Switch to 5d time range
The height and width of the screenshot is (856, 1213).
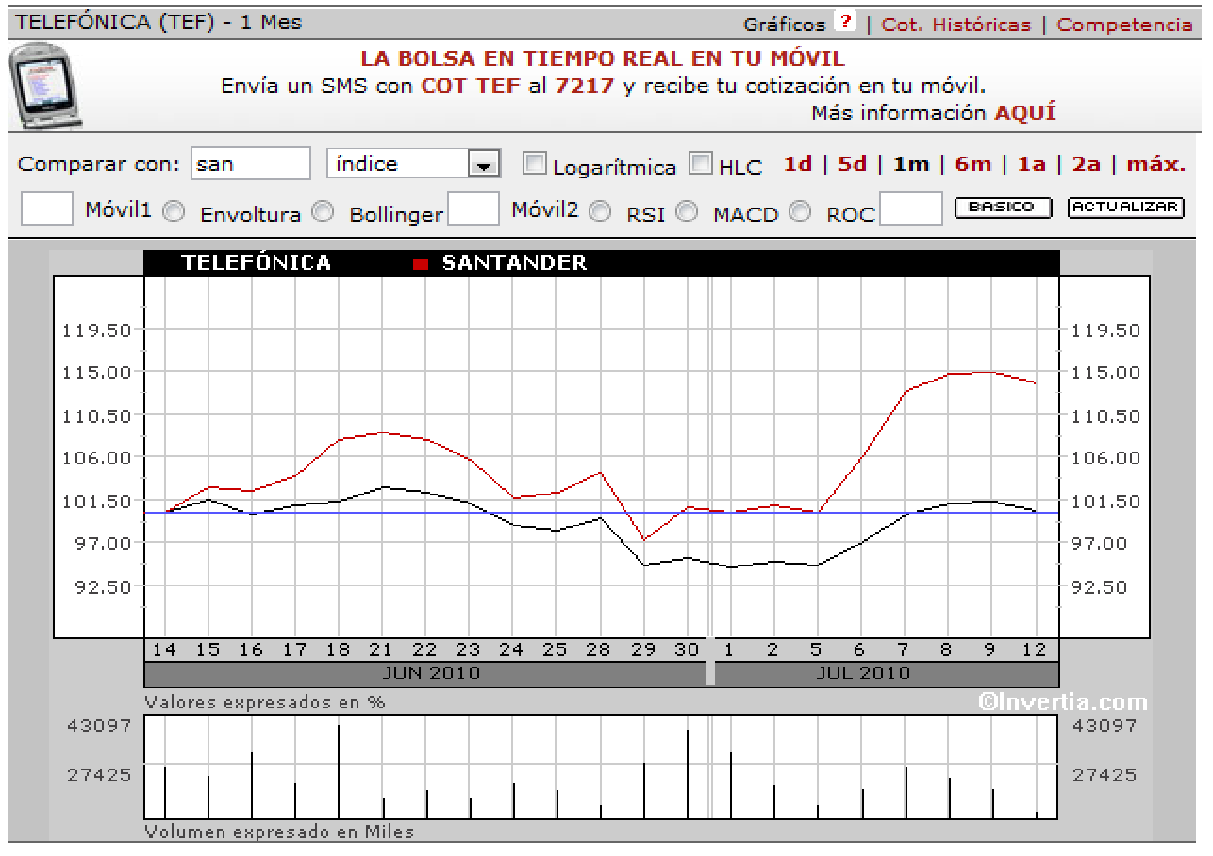[852, 164]
